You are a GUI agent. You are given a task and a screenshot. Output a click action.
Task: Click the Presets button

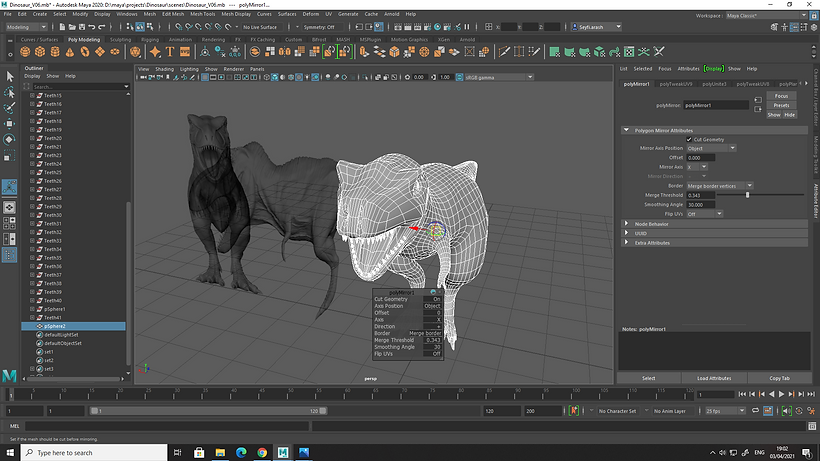click(x=781, y=106)
